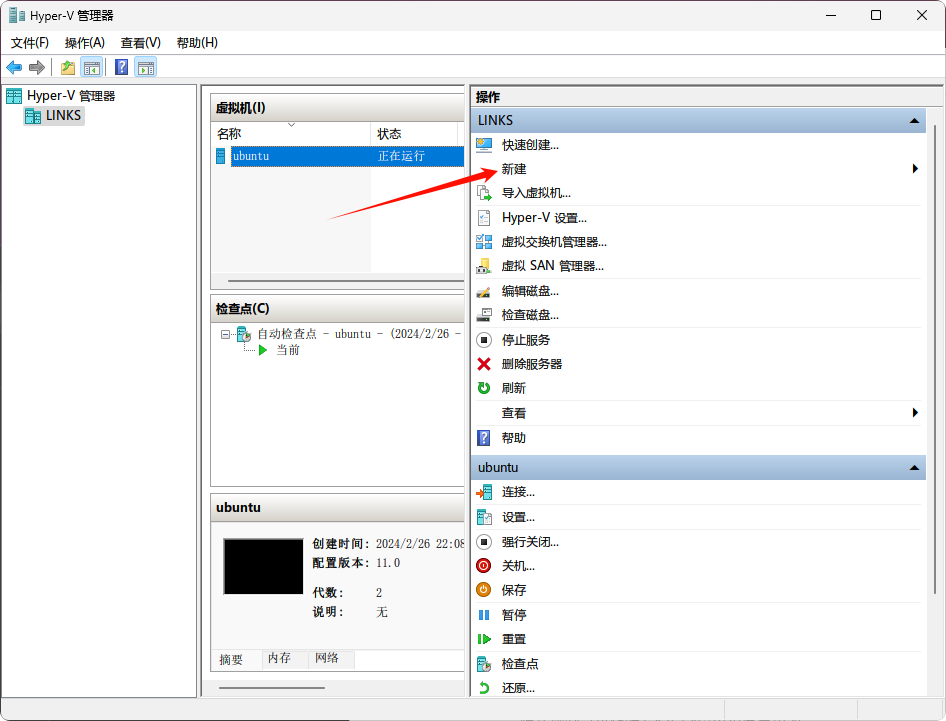Screen dimensions: 946x721
Task: Open the 文件(F) menu
Action: (30, 43)
